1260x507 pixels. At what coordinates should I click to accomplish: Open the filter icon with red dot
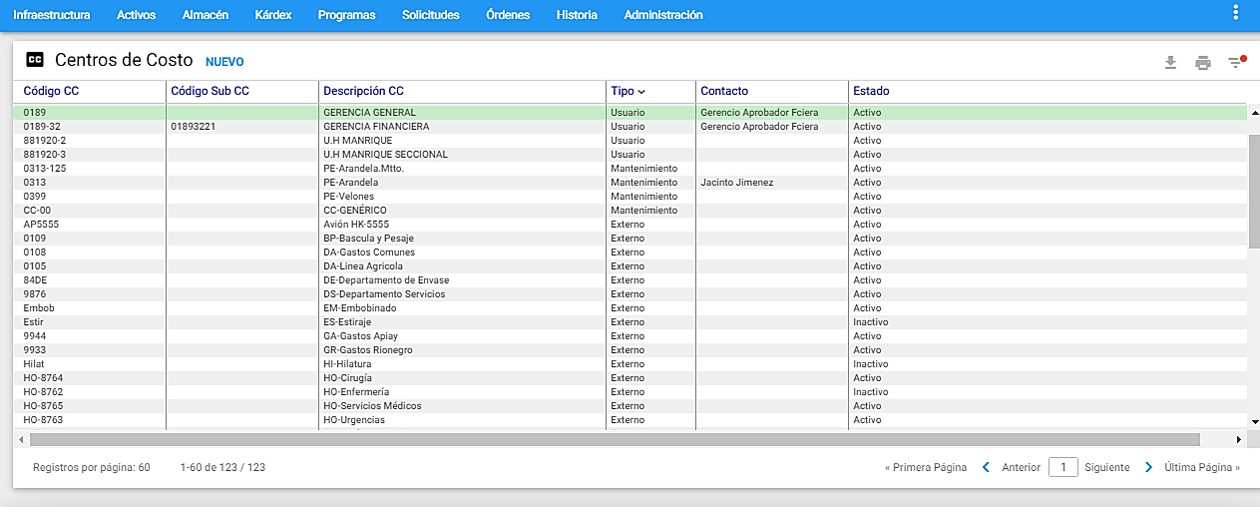tap(1237, 62)
